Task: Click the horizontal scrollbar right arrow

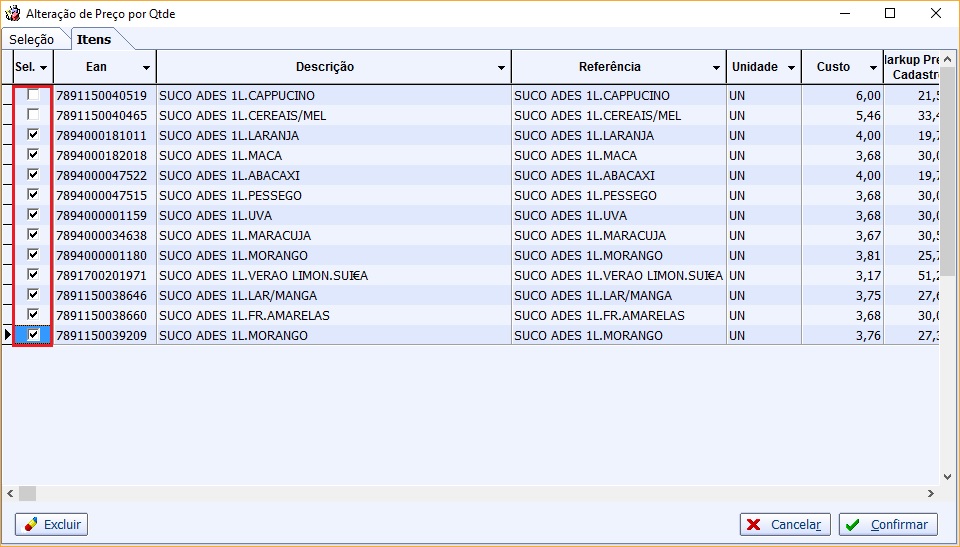Action: (x=931, y=493)
